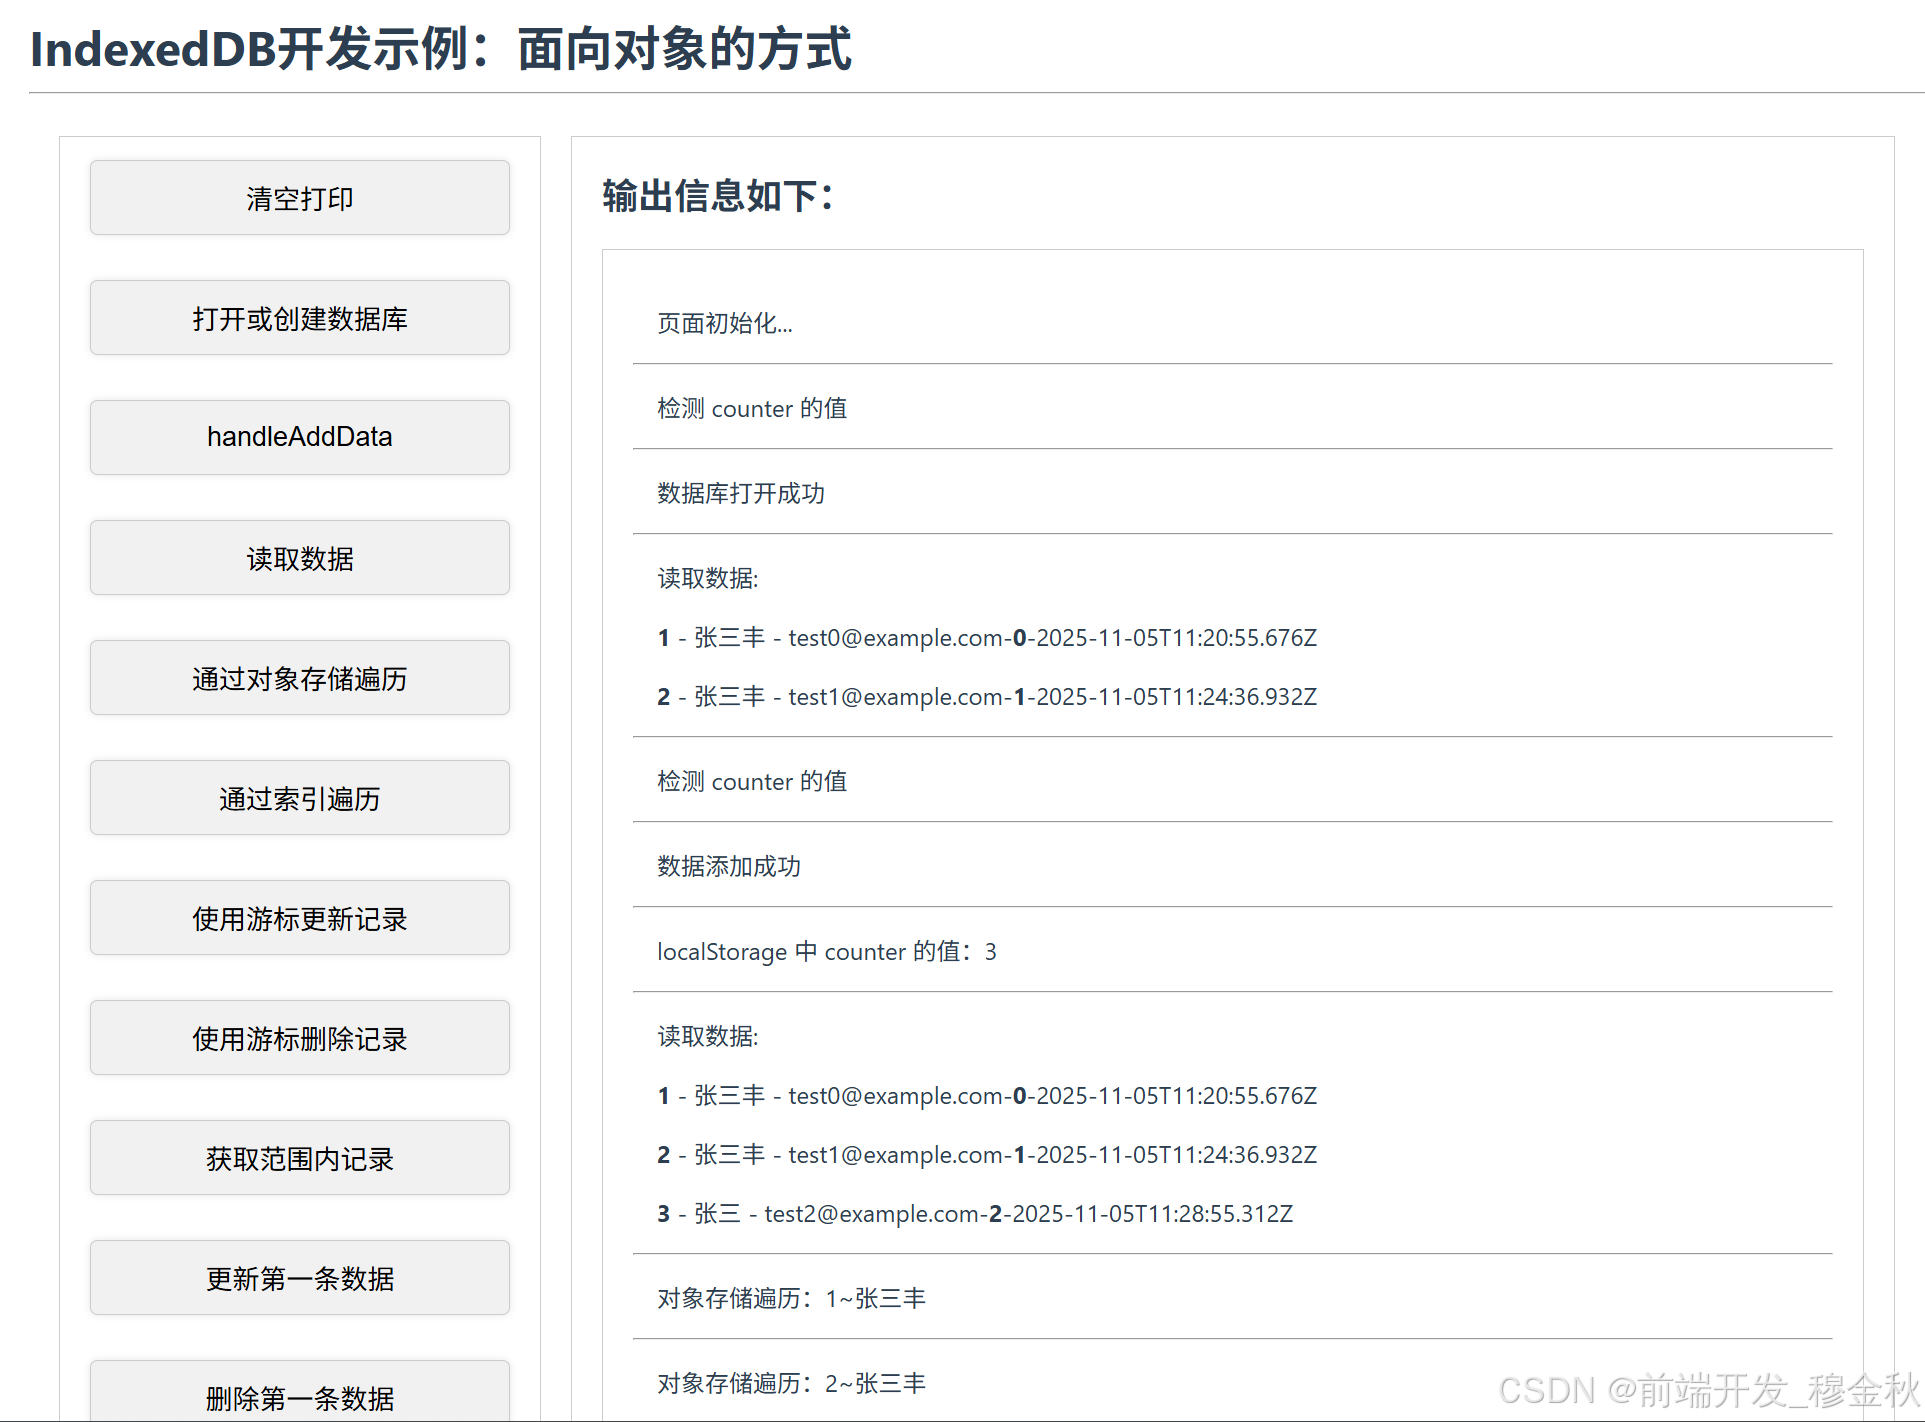Select the 数据添加成功 log message
The image size is (1925, 1422).
(728, 866)
